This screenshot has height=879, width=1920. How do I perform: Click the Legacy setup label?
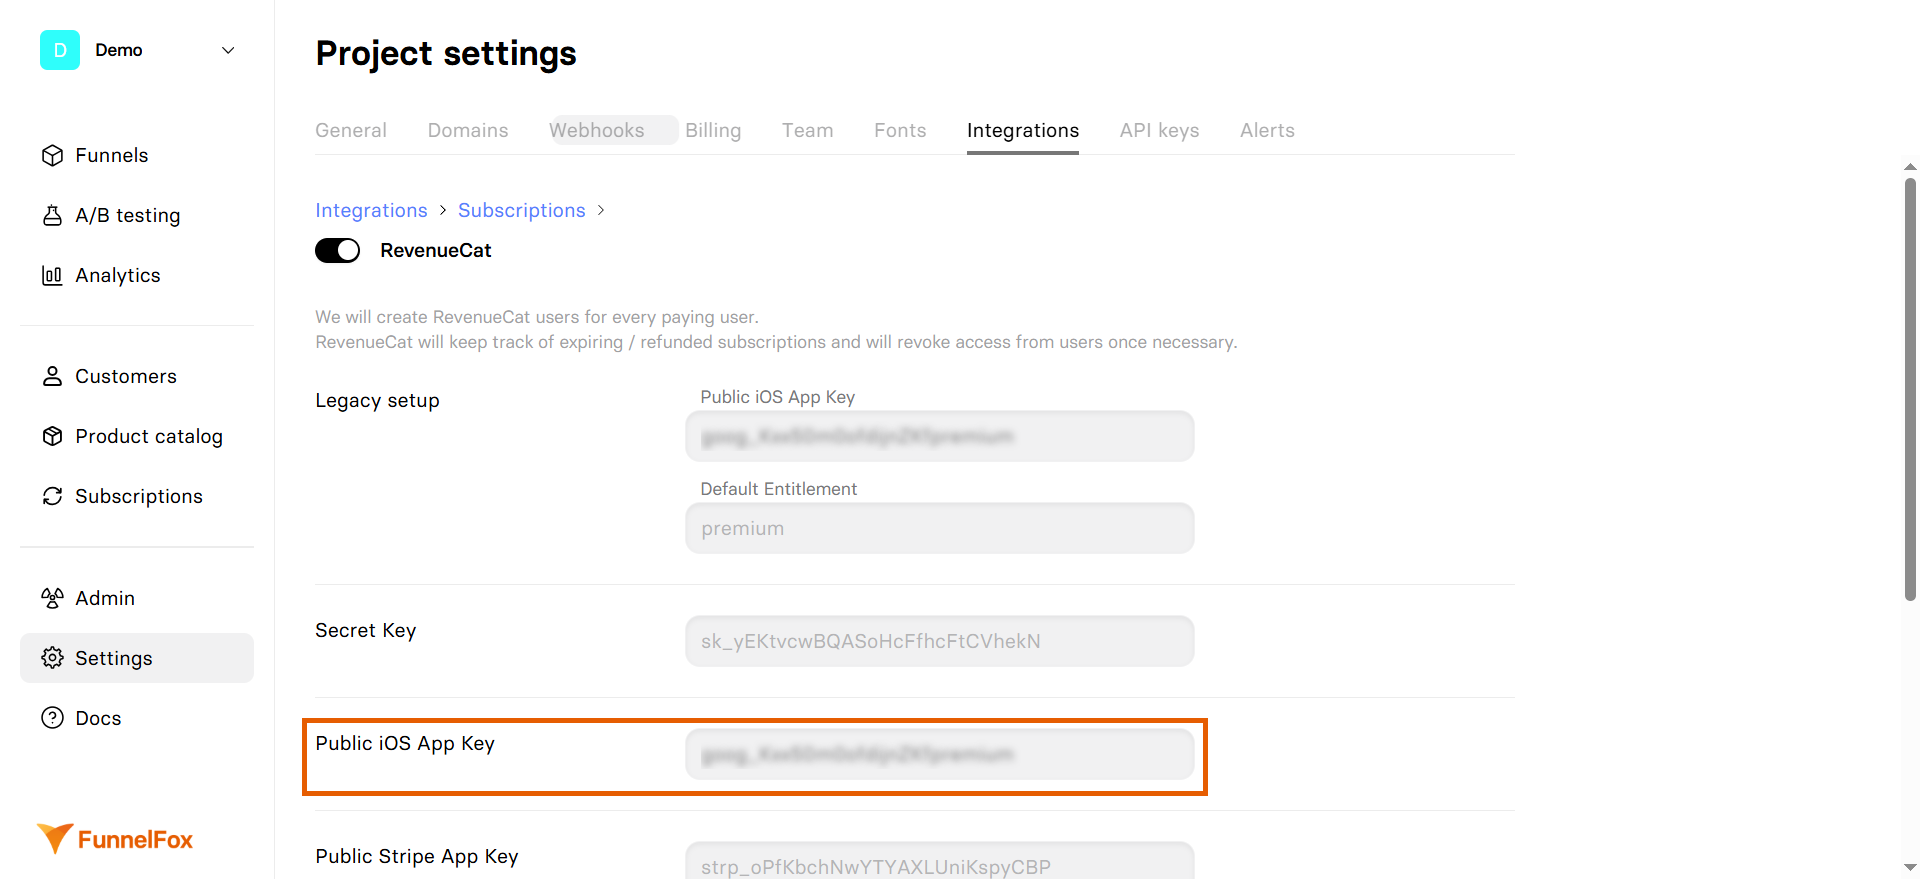coord(377,400)
